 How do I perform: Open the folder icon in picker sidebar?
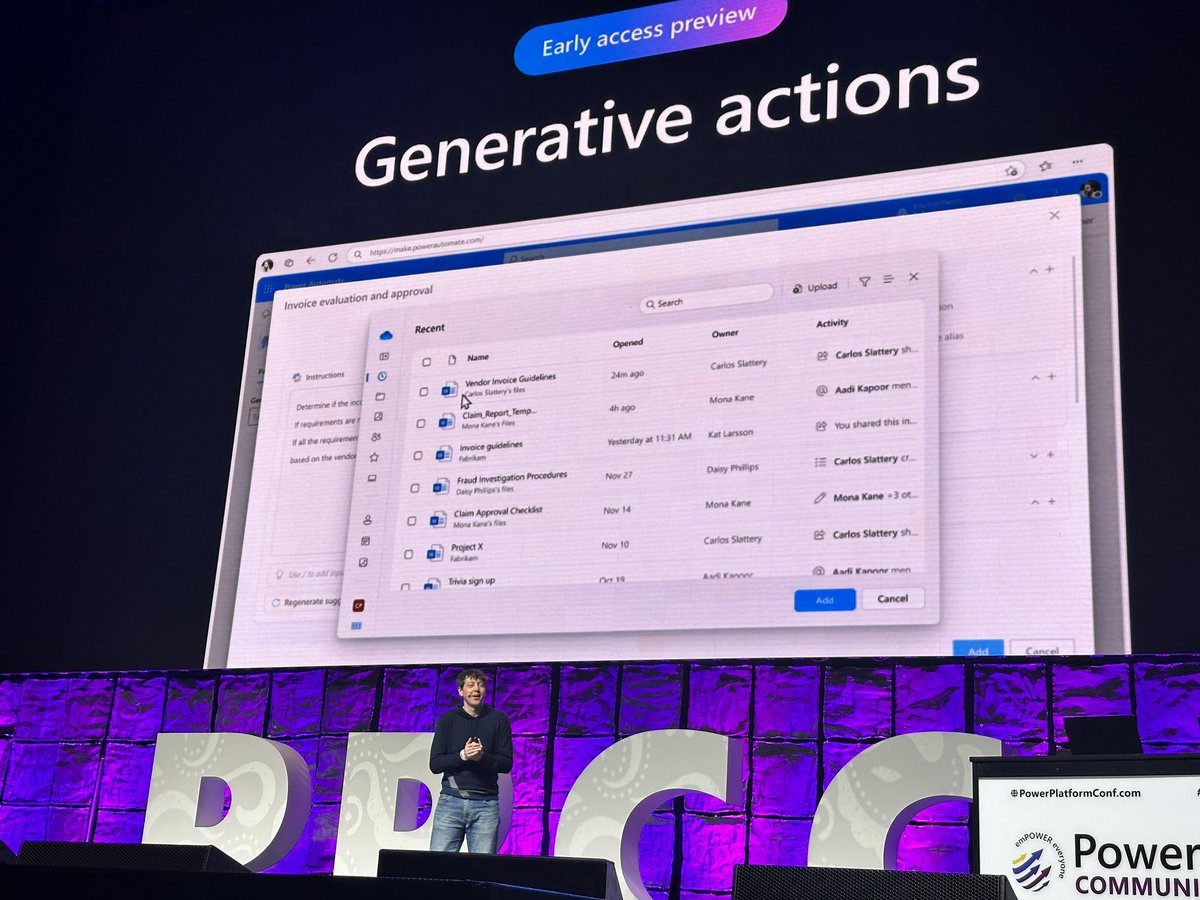(x=380, y=397)
